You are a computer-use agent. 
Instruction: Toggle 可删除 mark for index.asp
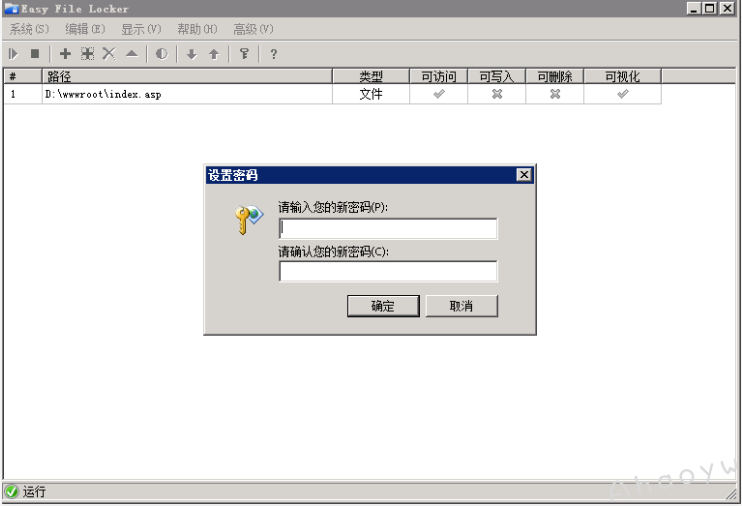[x=555, y=94]
